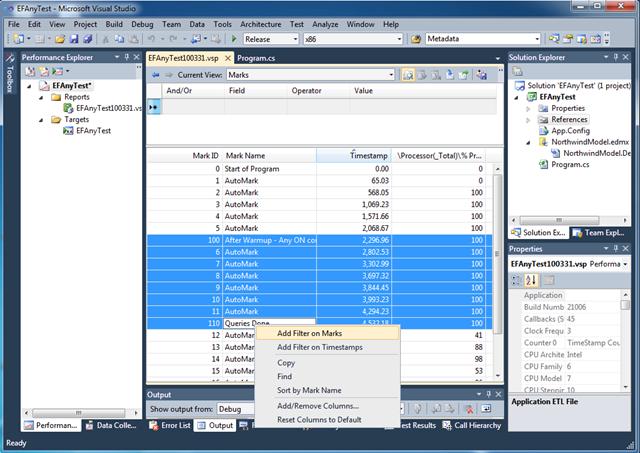Screen dimensions: 640x453
Task: Click the Find in Files icon left of Metadata
Action: tap(416, 39)
